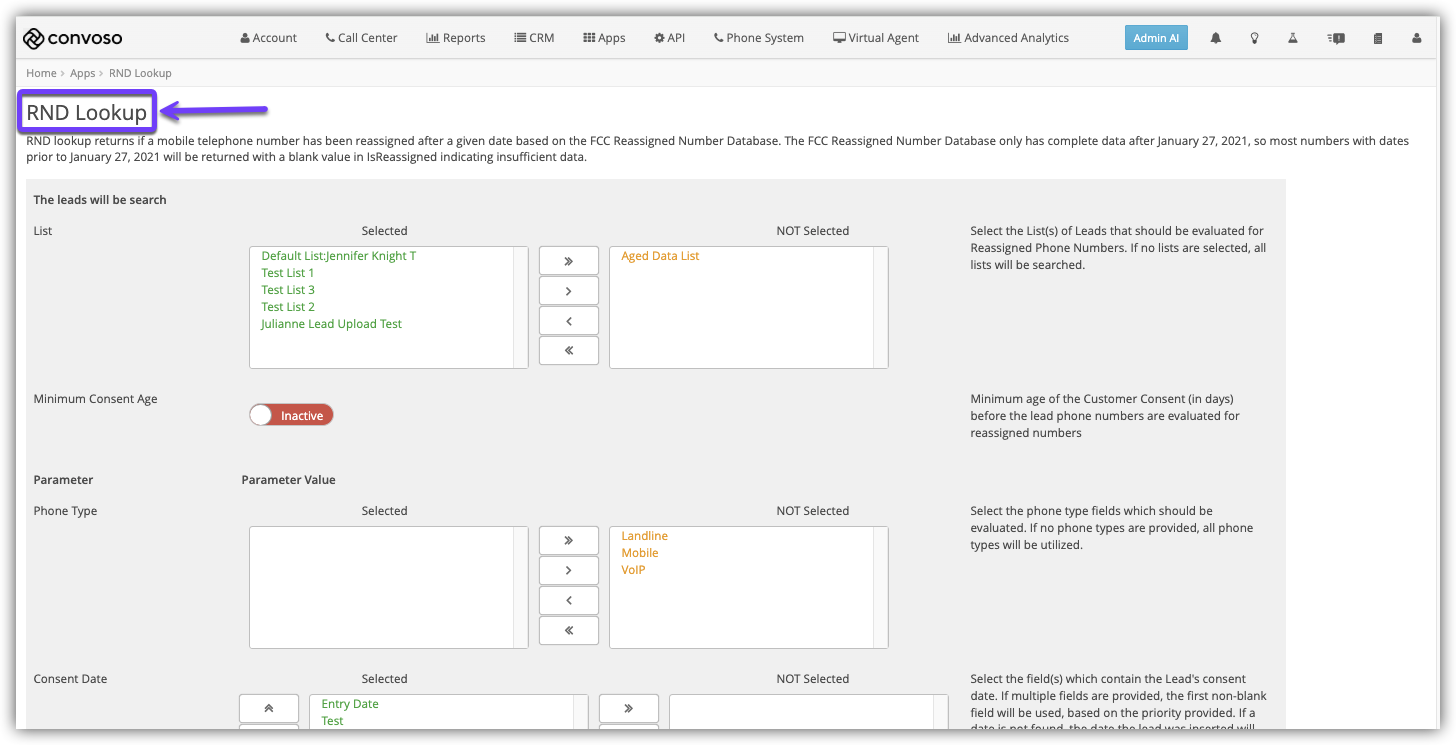Expand the Reports menu

[x=455, y=38]
